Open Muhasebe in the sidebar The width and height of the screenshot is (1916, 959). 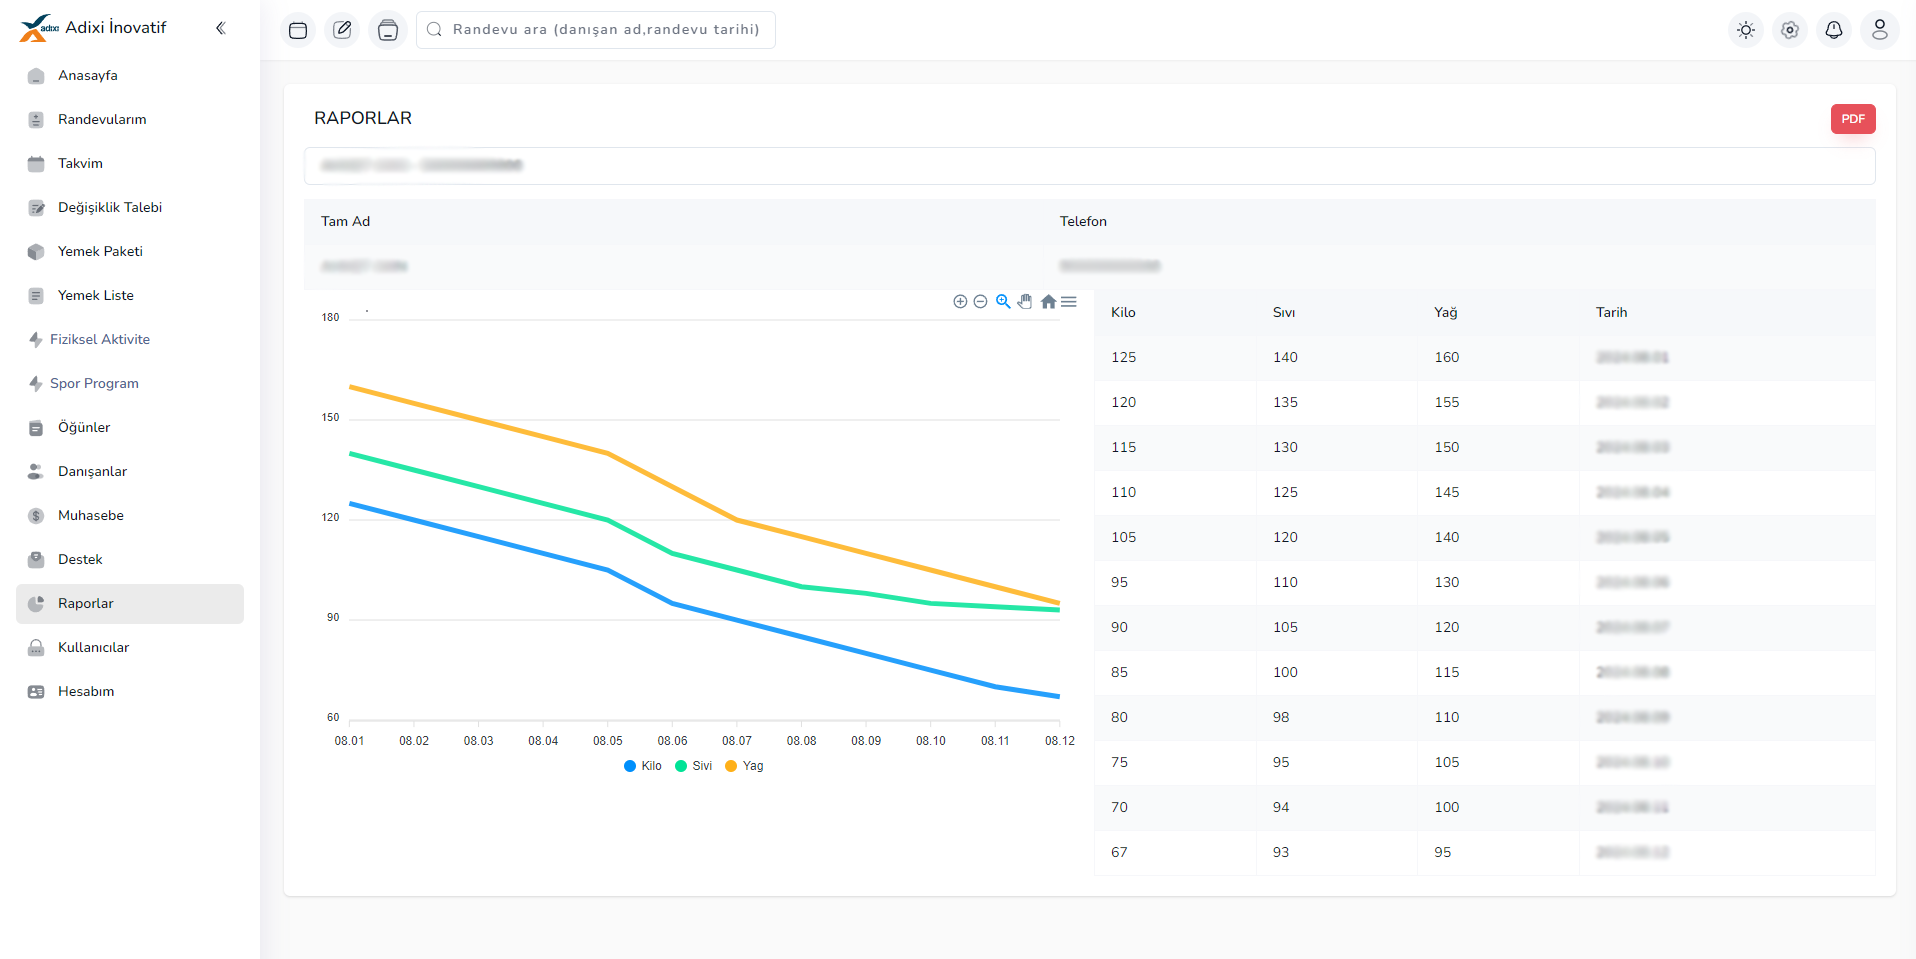[130, 516]
